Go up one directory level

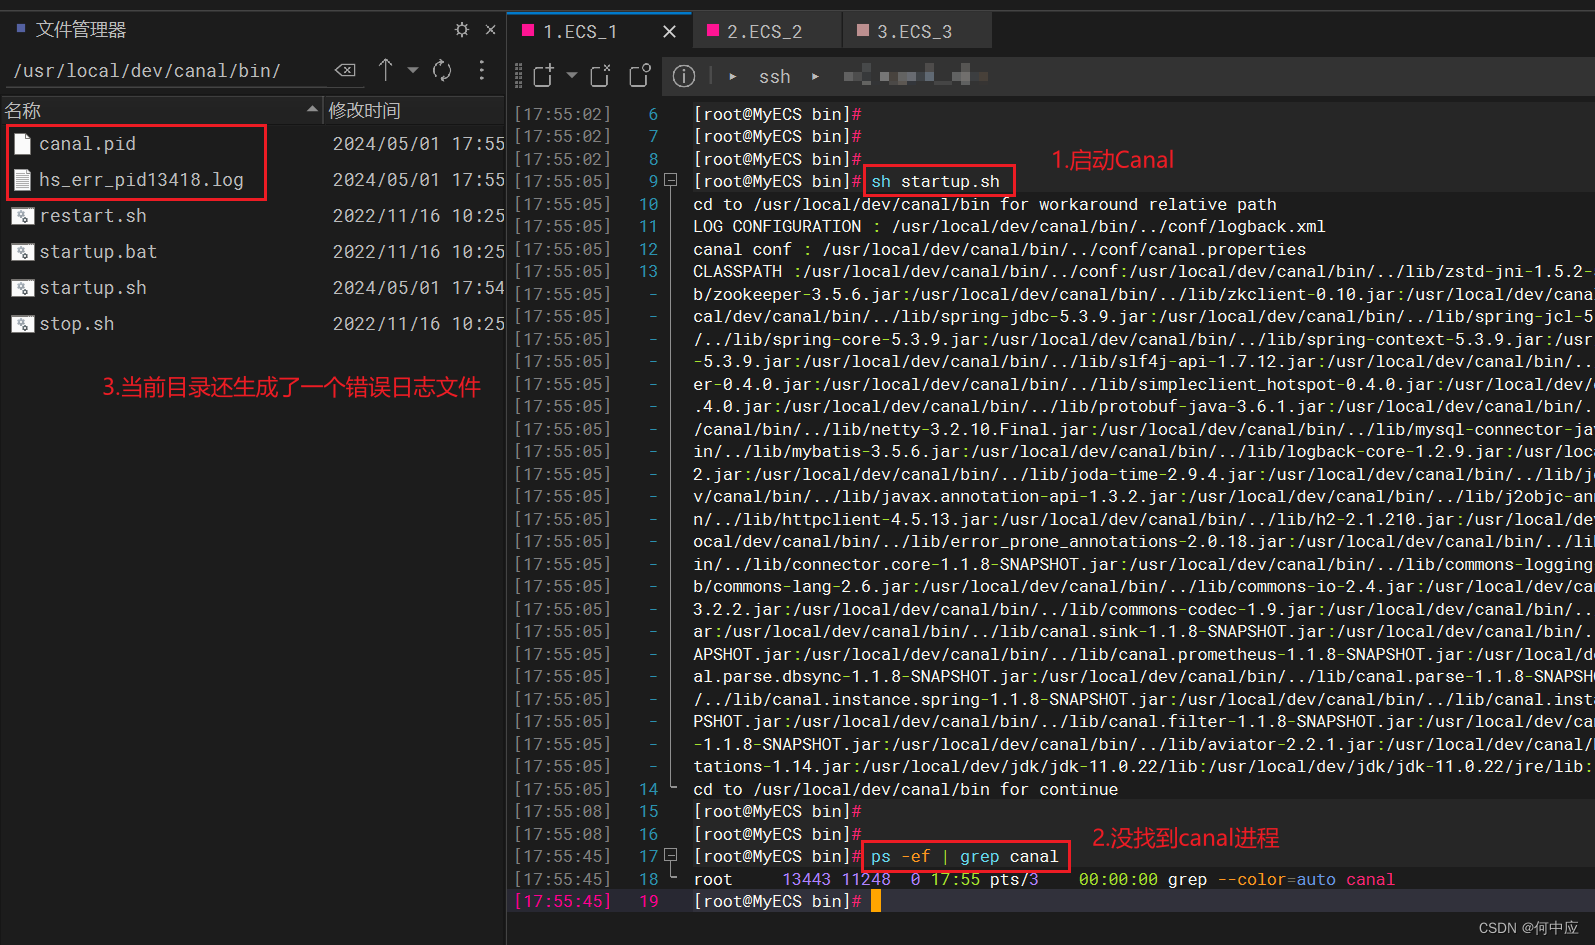point(386,70)
